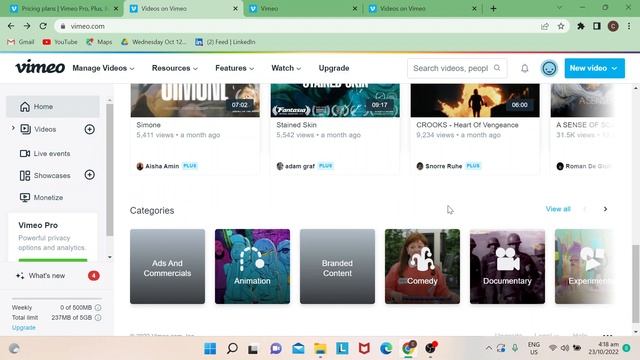Click the search magnifier icon
Viewport: 640px width, 360px height.
click(x=497, y=68)
